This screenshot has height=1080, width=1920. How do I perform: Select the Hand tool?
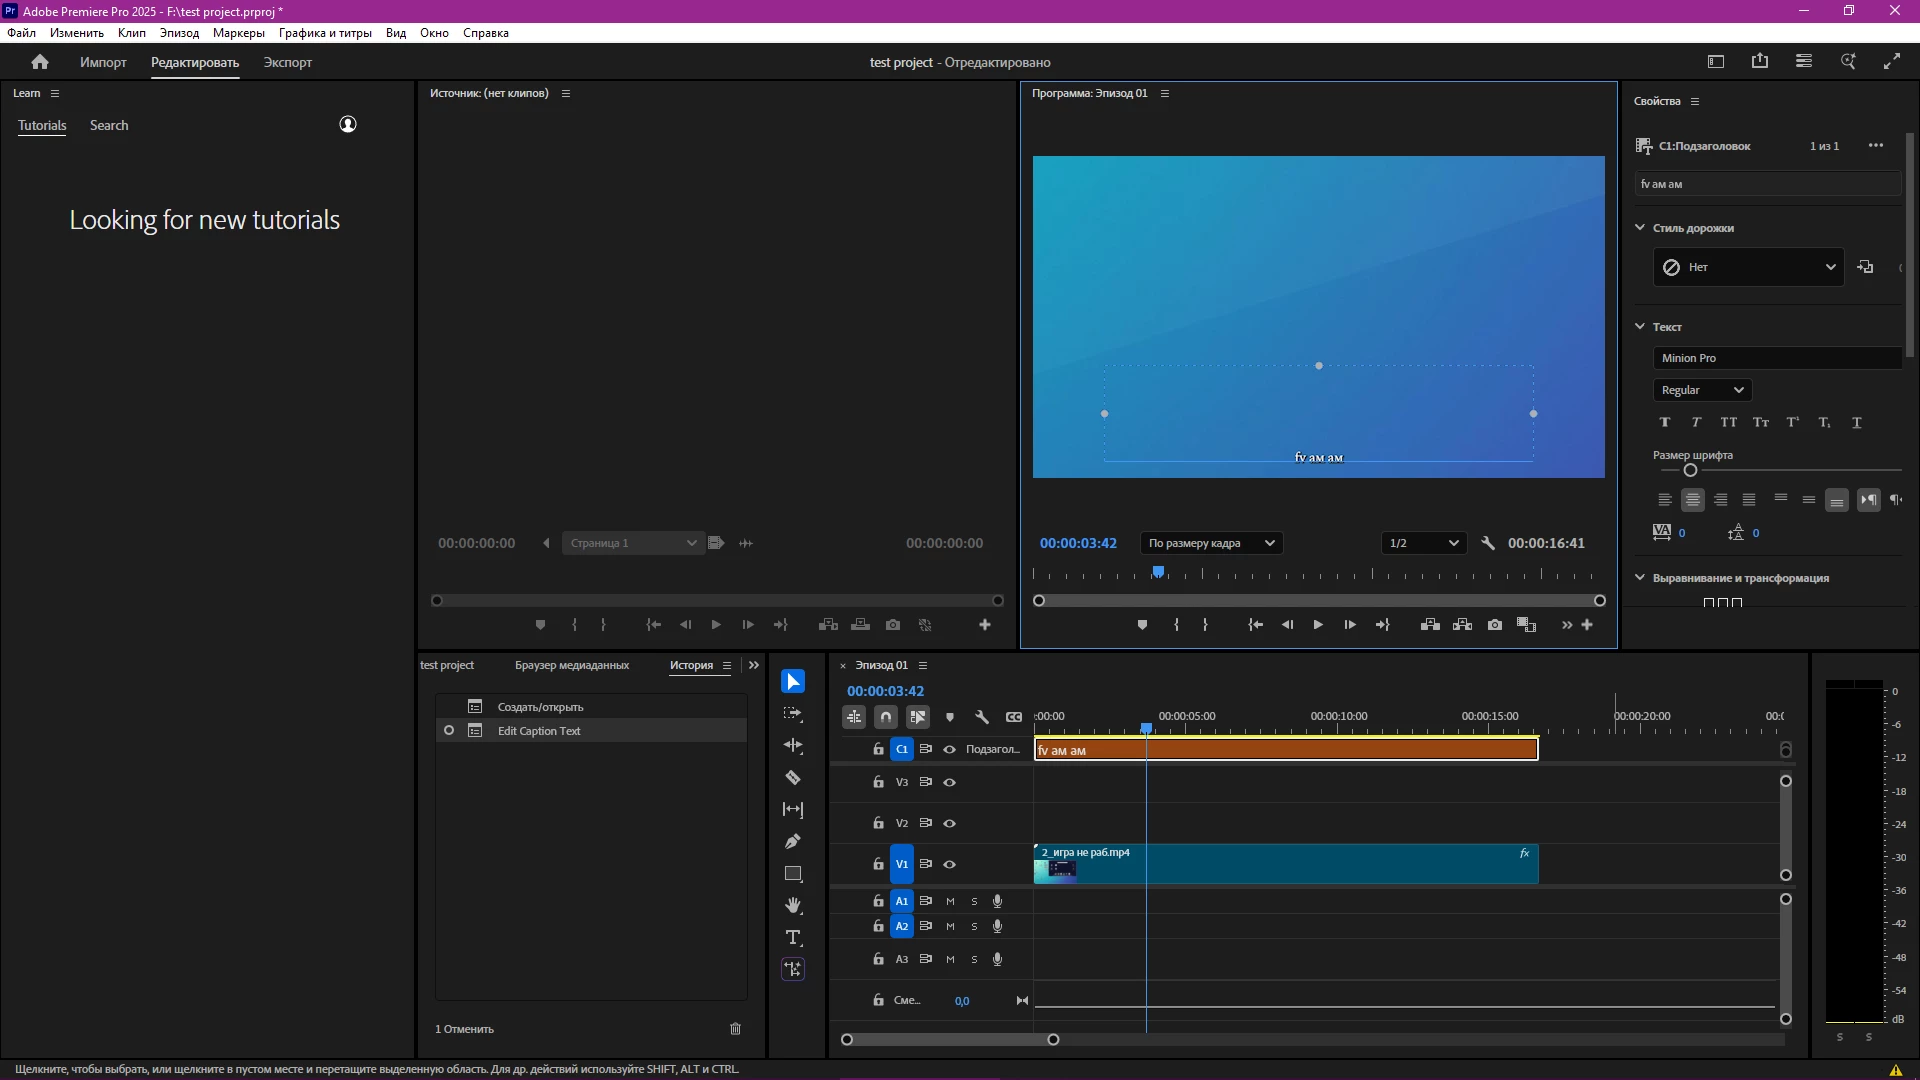tap(793, 906)
